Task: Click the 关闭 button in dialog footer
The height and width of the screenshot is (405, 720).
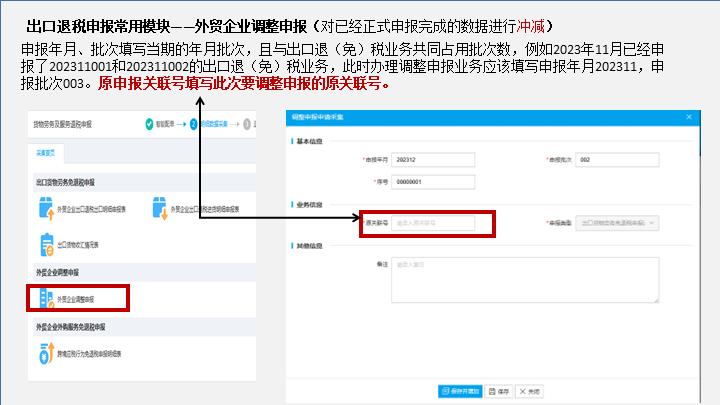Action: 529,391
